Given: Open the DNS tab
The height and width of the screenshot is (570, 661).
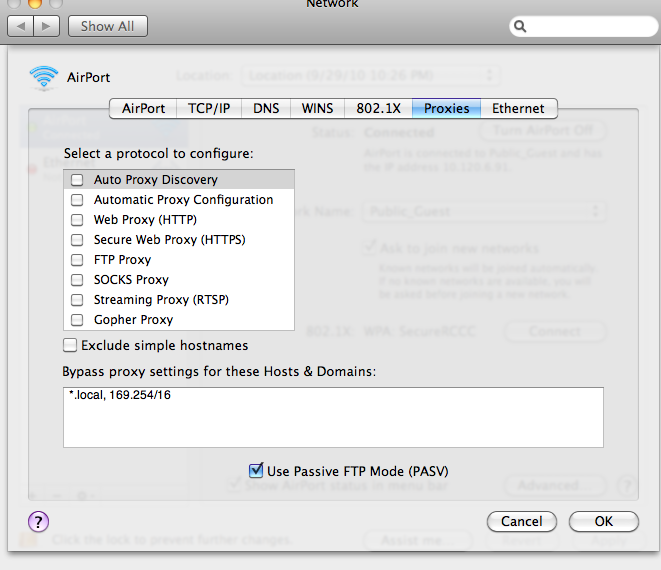Looking at the screenshot, I should tap(266, 109).
